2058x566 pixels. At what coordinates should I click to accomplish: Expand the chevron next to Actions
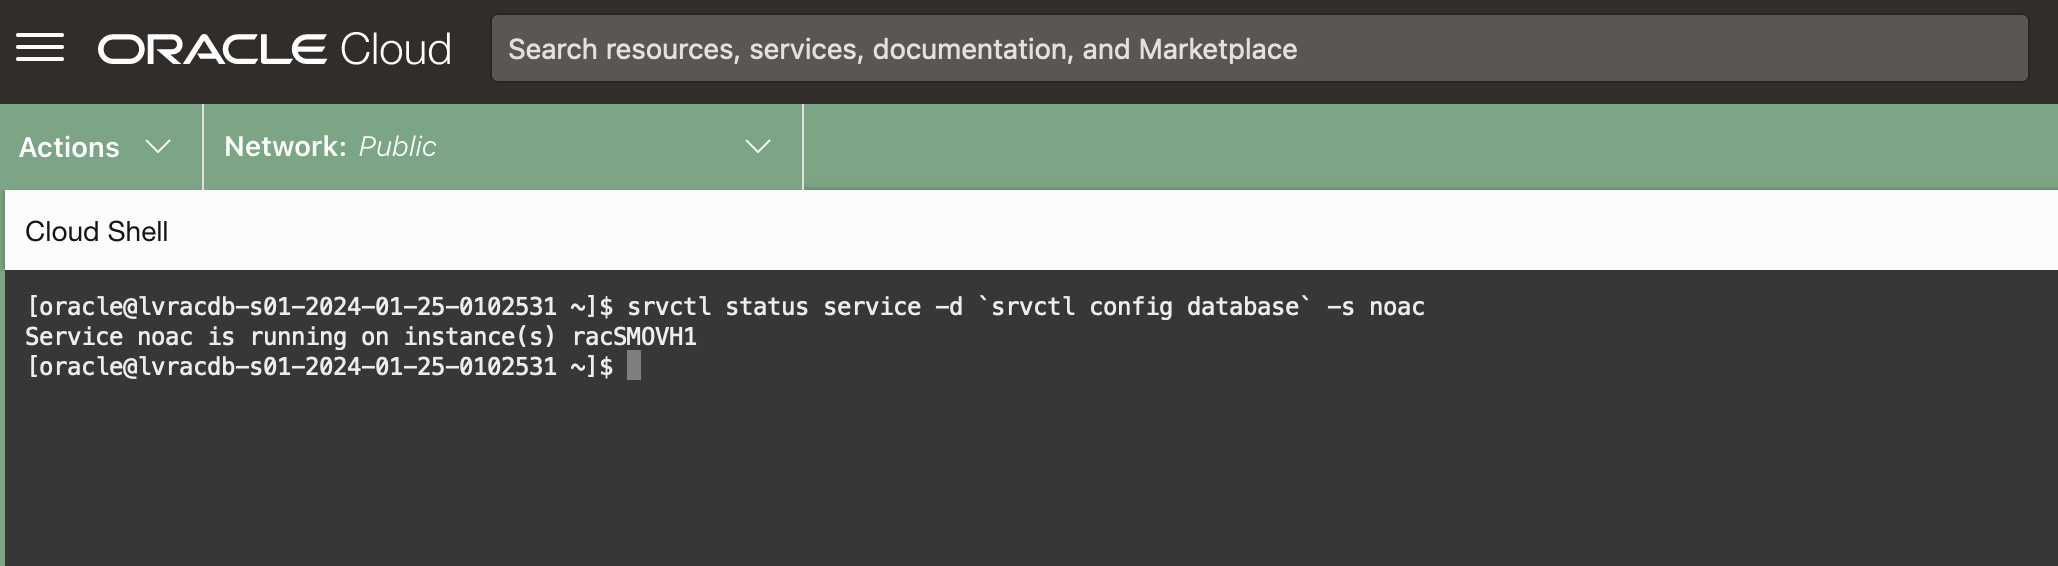(x=158, y=147)
